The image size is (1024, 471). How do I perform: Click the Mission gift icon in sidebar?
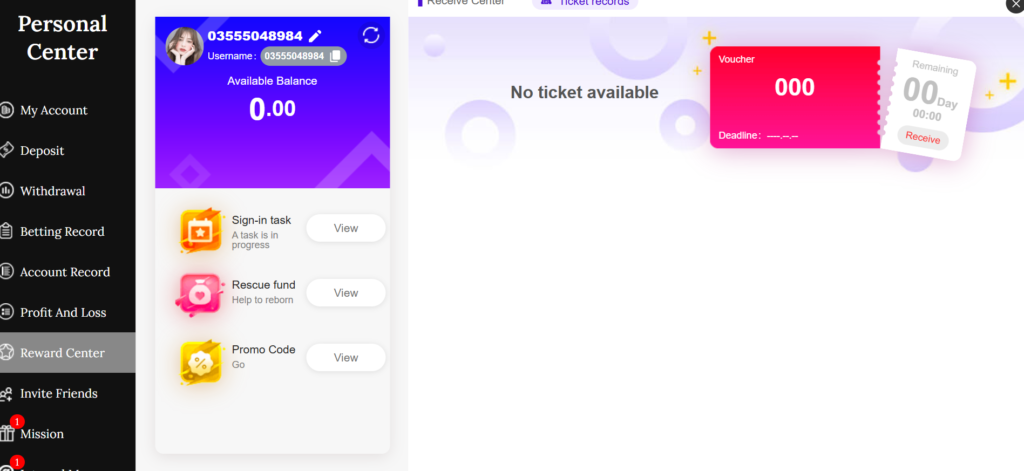(7, 434)
